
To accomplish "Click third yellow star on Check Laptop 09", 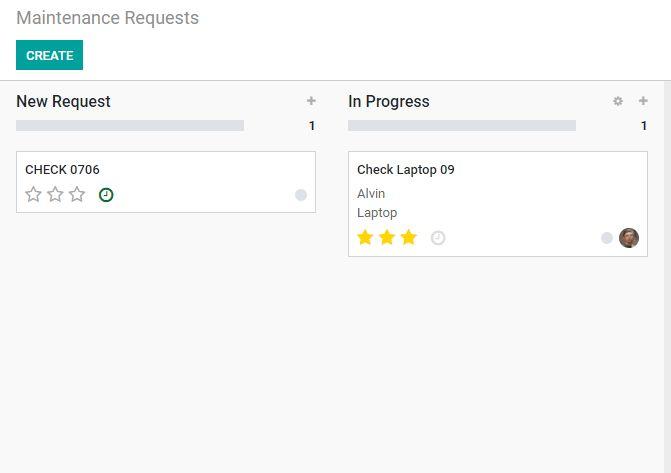I will tap(408, 238).
